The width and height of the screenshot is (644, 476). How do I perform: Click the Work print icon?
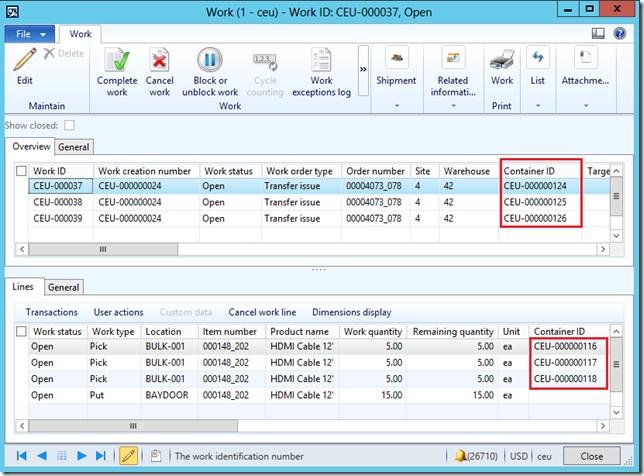501,62
